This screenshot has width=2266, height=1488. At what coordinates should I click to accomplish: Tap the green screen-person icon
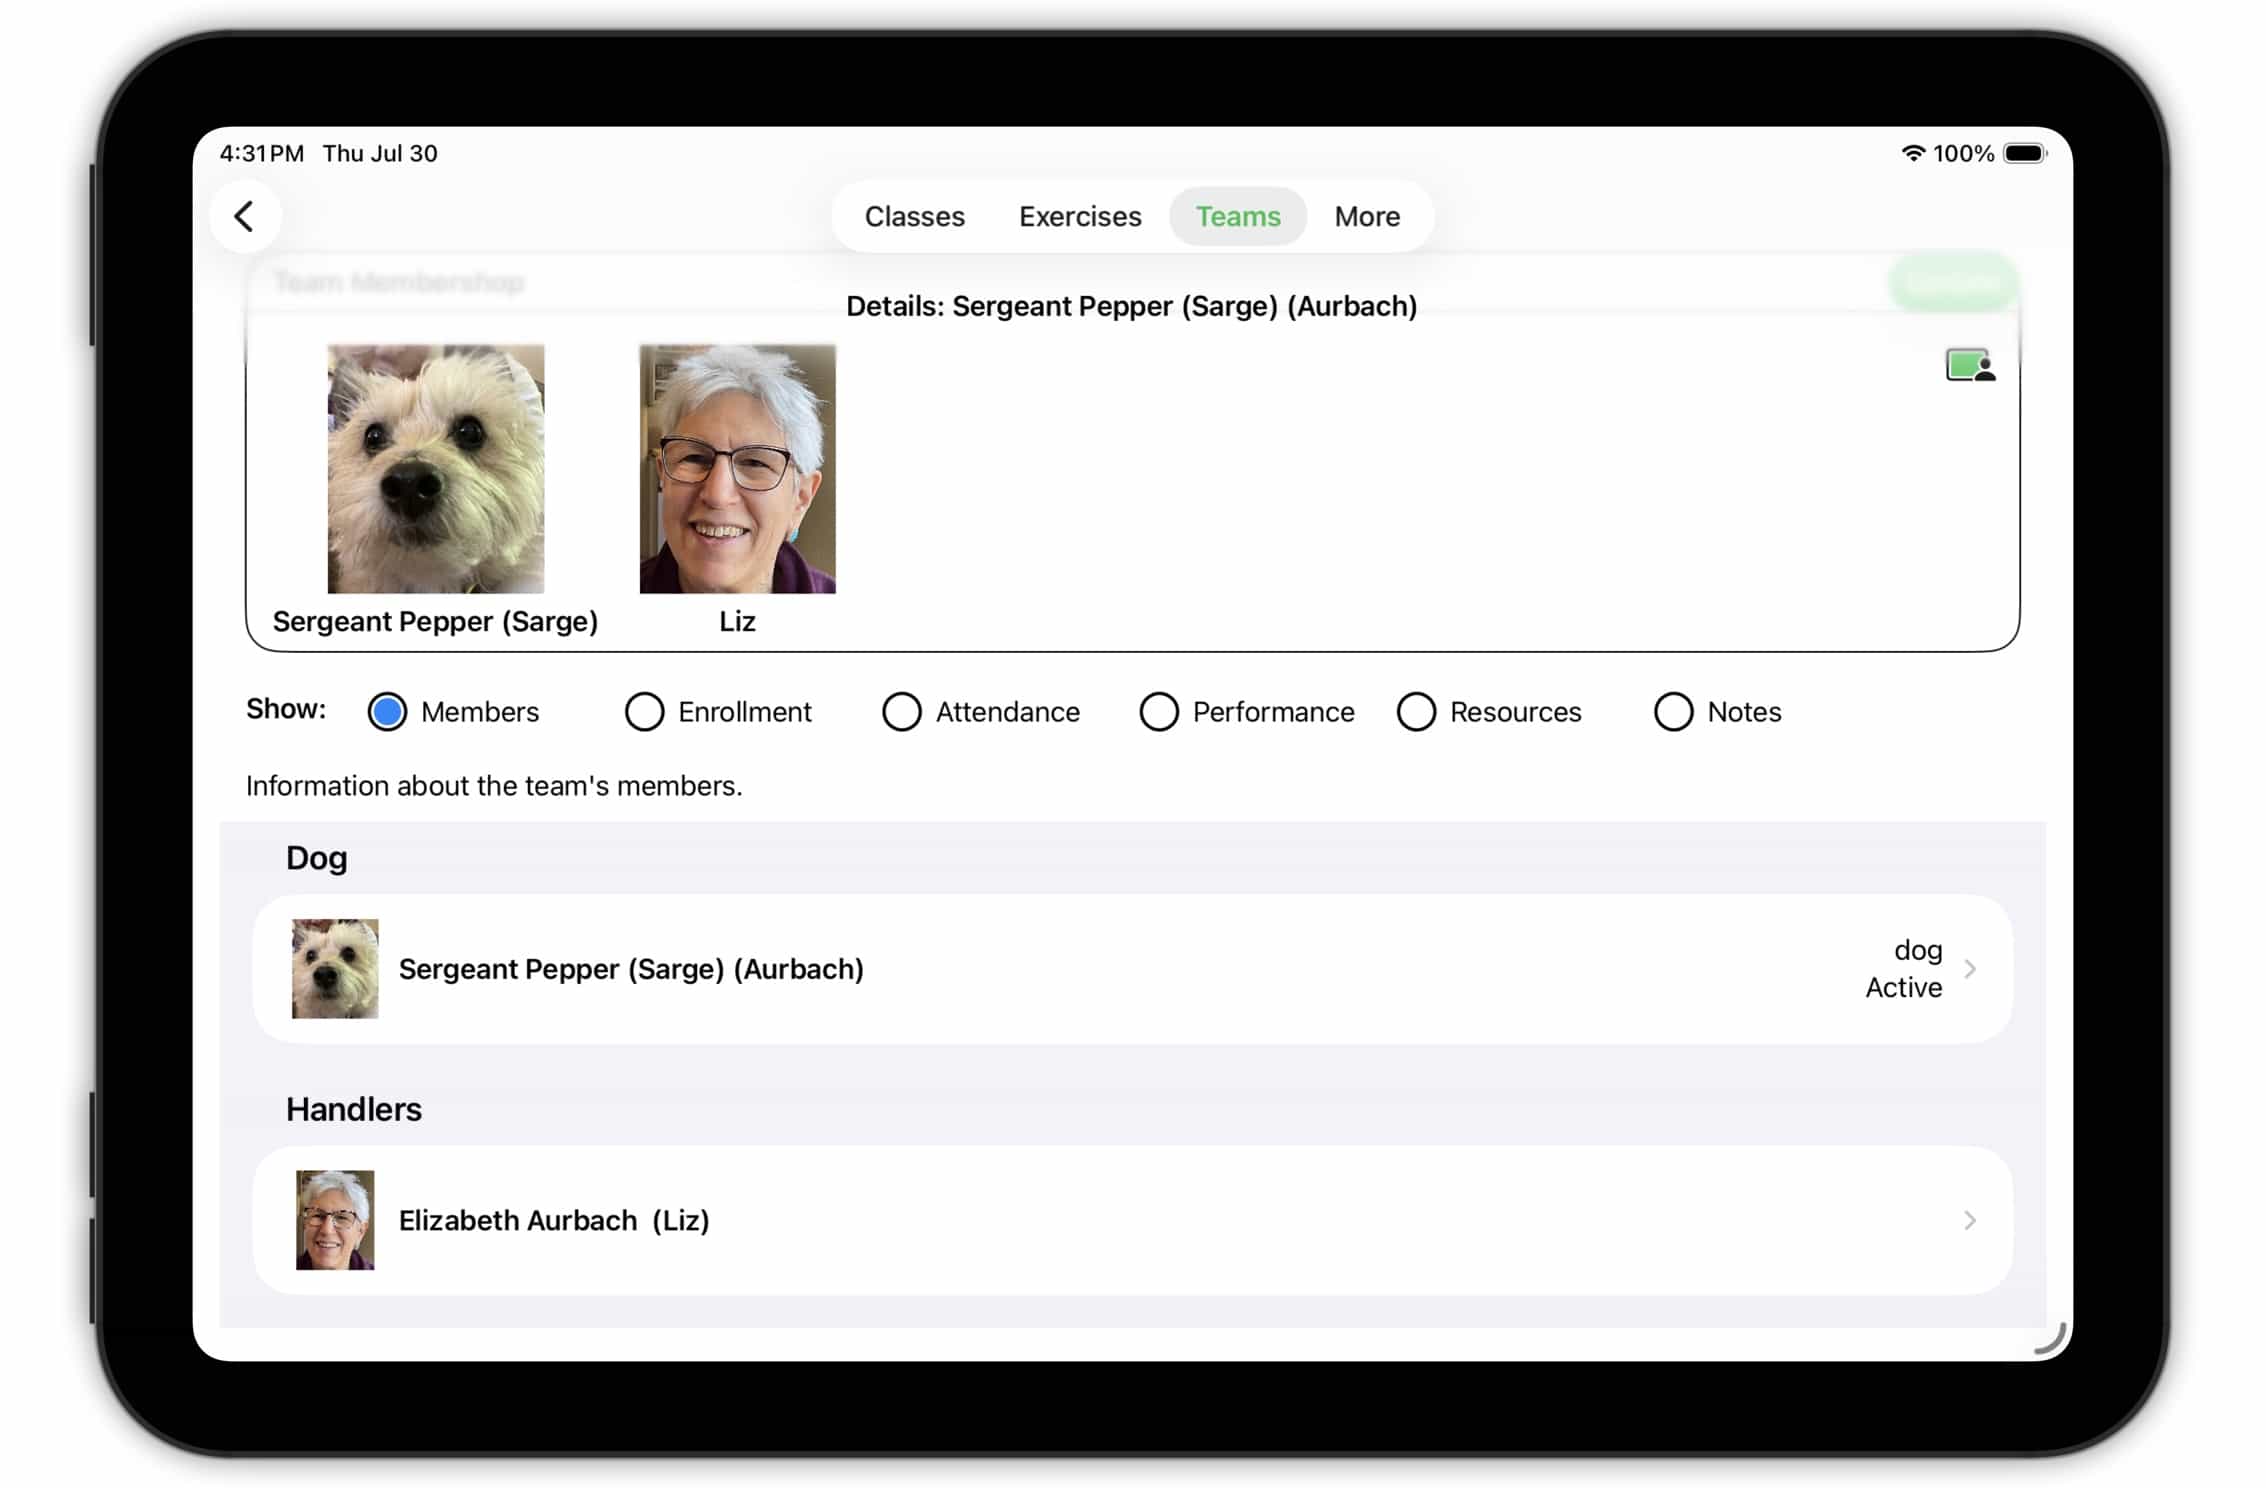pos(1969,366)
